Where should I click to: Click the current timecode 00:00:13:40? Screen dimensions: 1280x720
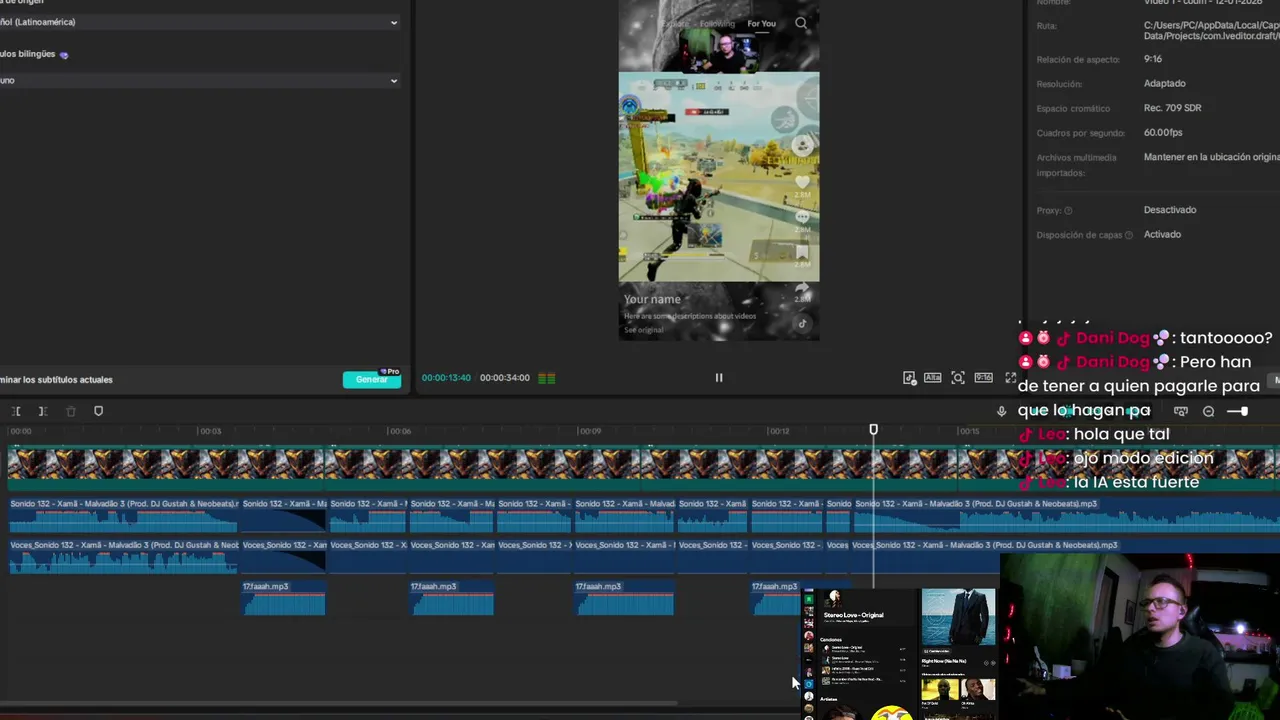(446, 378)
